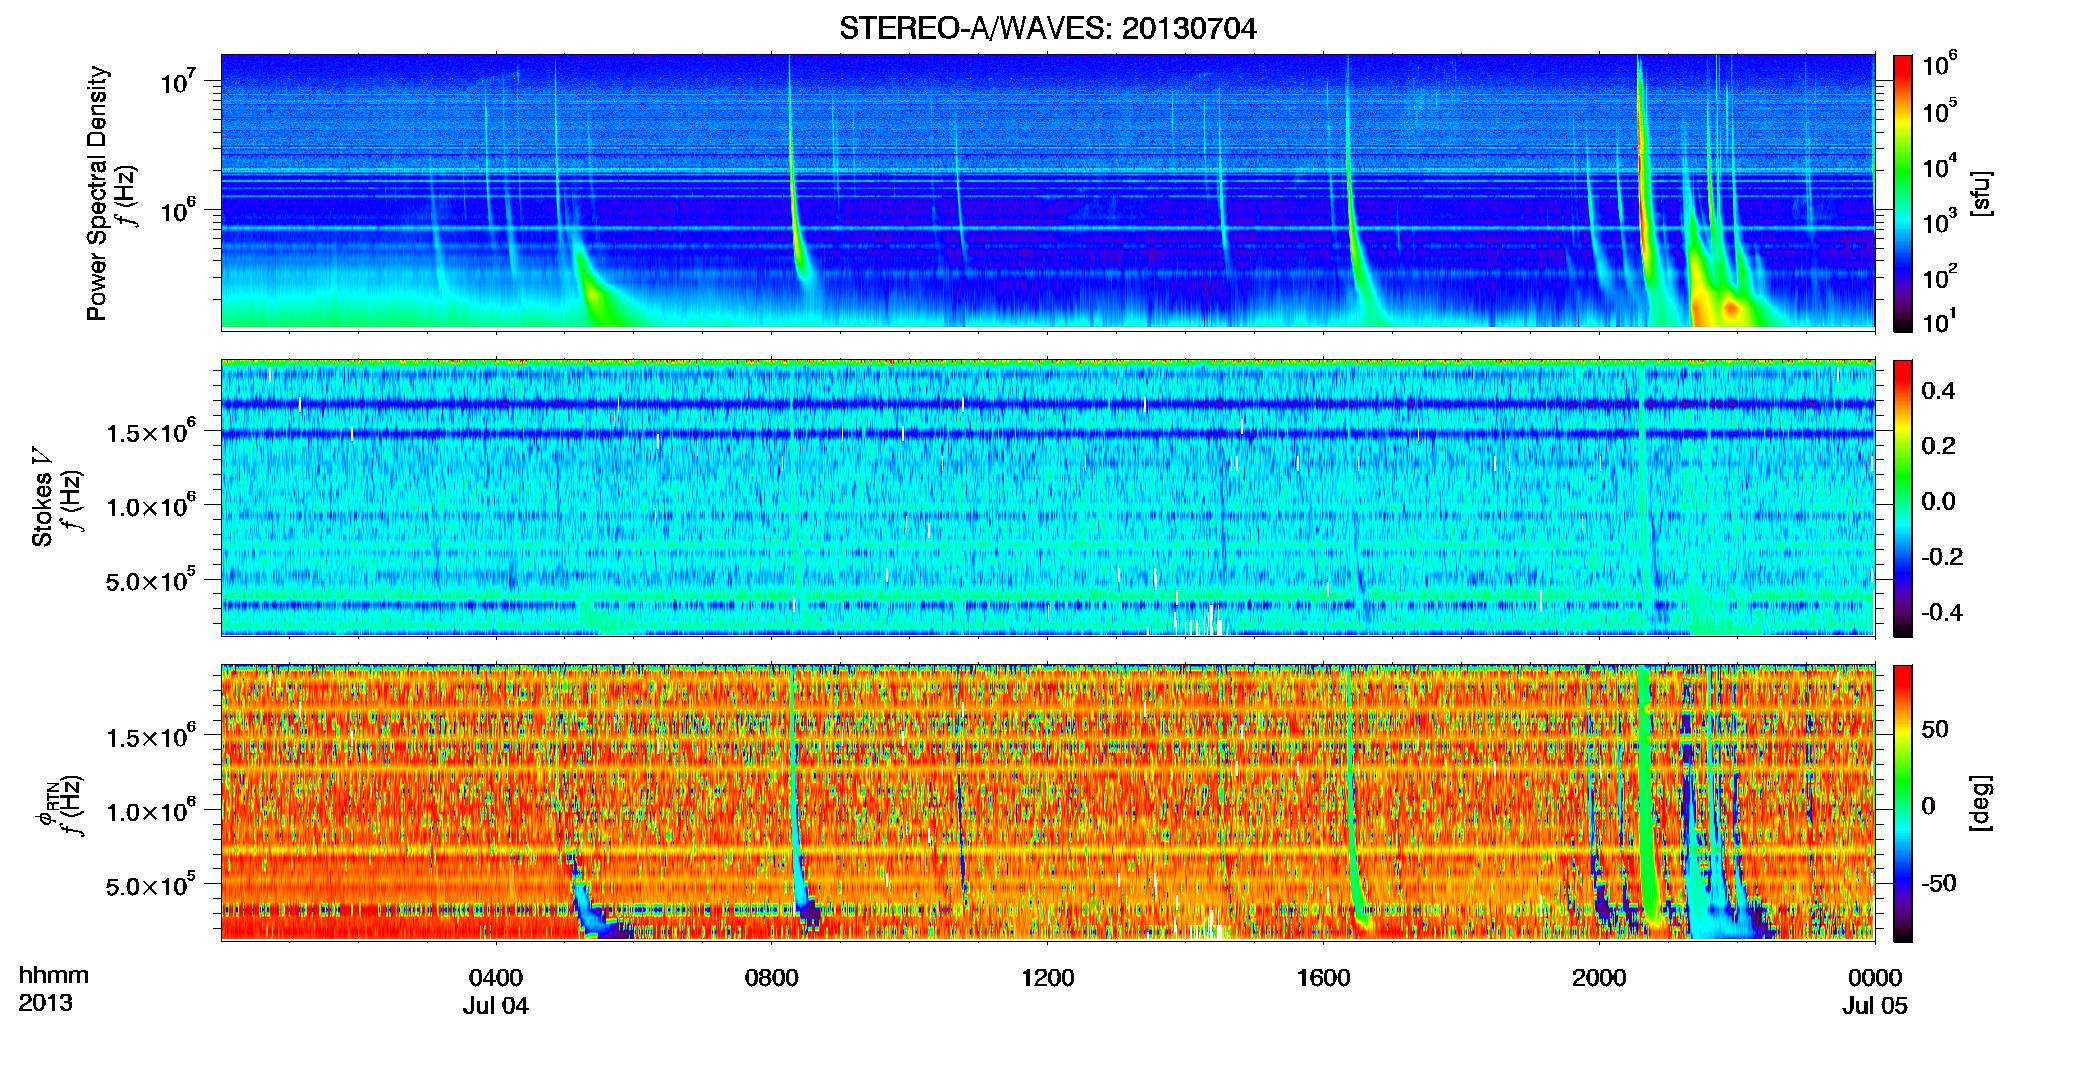Click the 2013 year caption
This screenshot has width=2096, height=1080.
[45, 1003]
